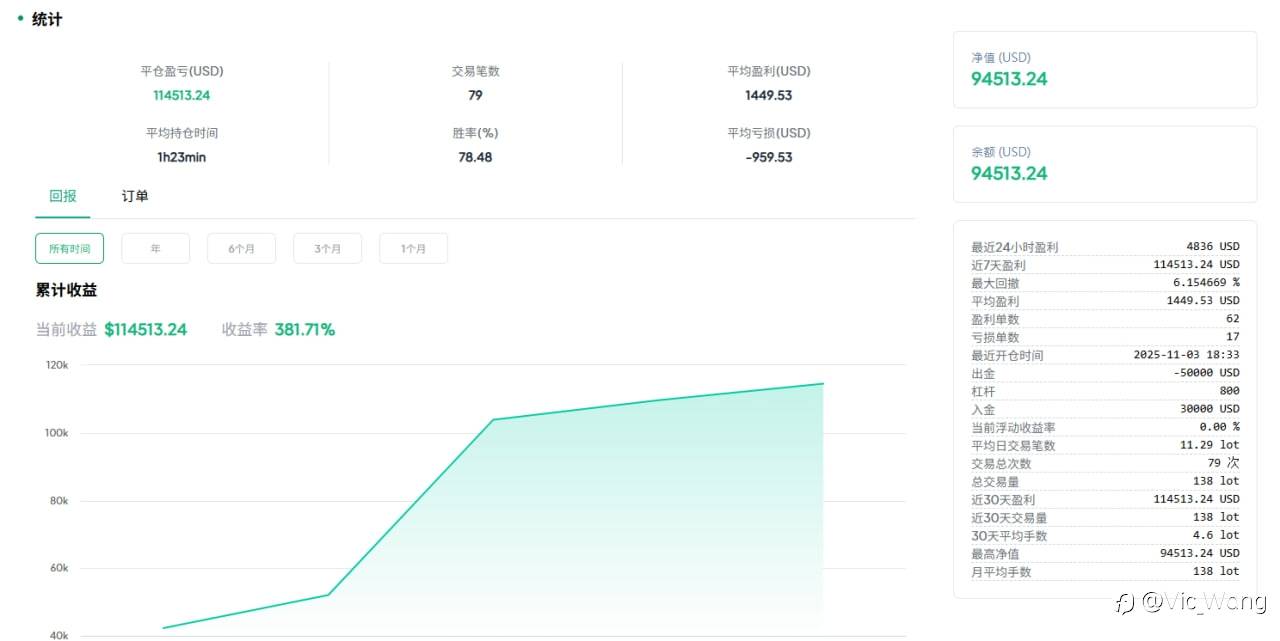
Task: Click the 100k axis label
Action: tap(56, 433)
